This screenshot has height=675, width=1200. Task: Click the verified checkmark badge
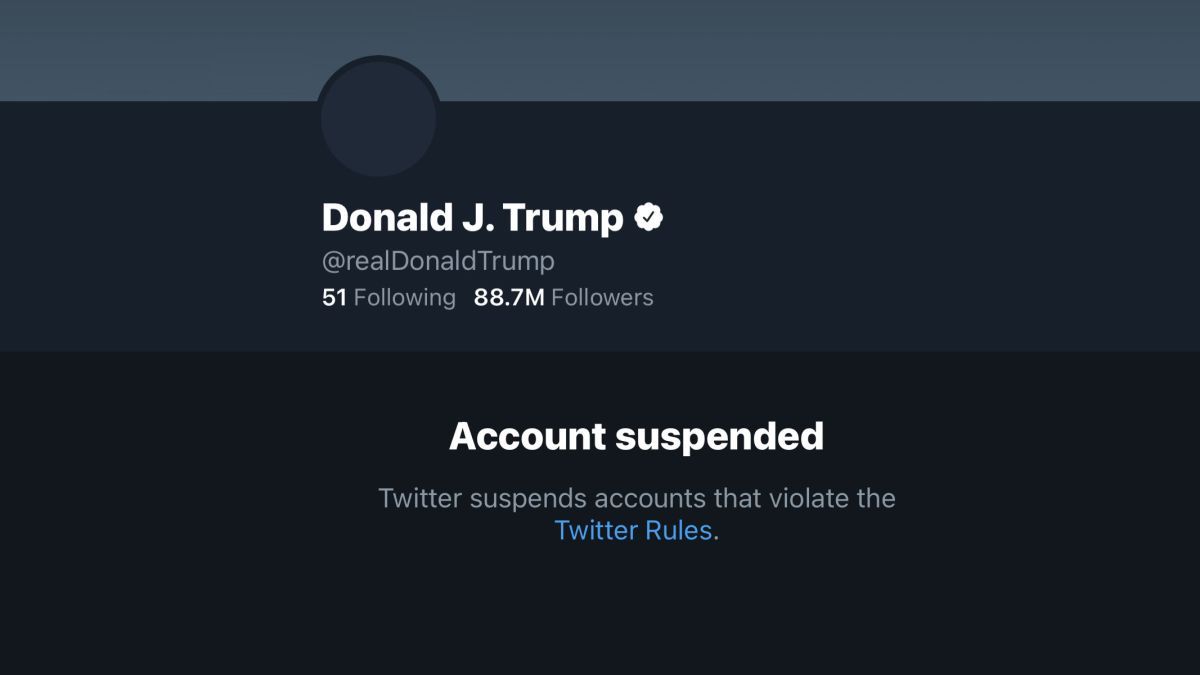click(x=650, y=216)
